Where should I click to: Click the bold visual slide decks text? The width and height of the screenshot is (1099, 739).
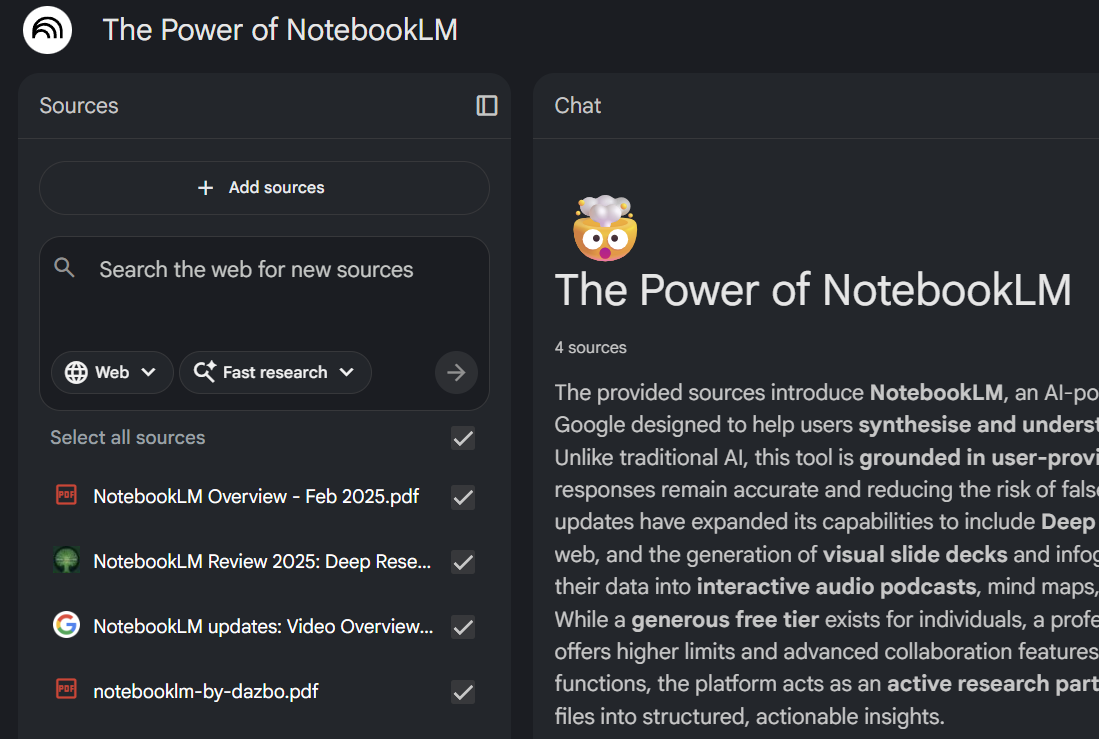pos(915,555)
